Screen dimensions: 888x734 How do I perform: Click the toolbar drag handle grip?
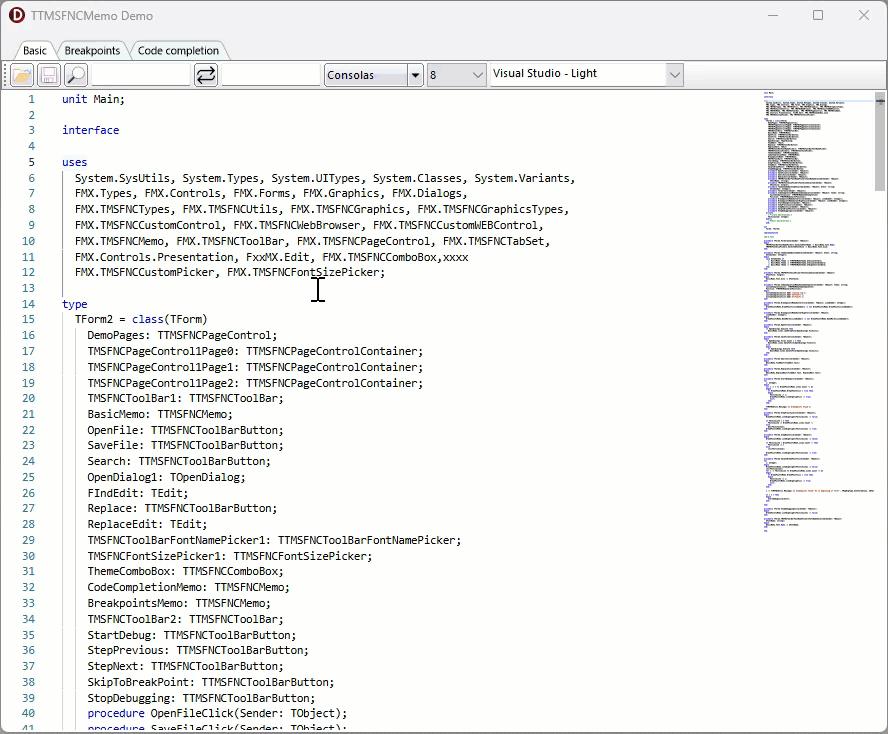[7, 75]
